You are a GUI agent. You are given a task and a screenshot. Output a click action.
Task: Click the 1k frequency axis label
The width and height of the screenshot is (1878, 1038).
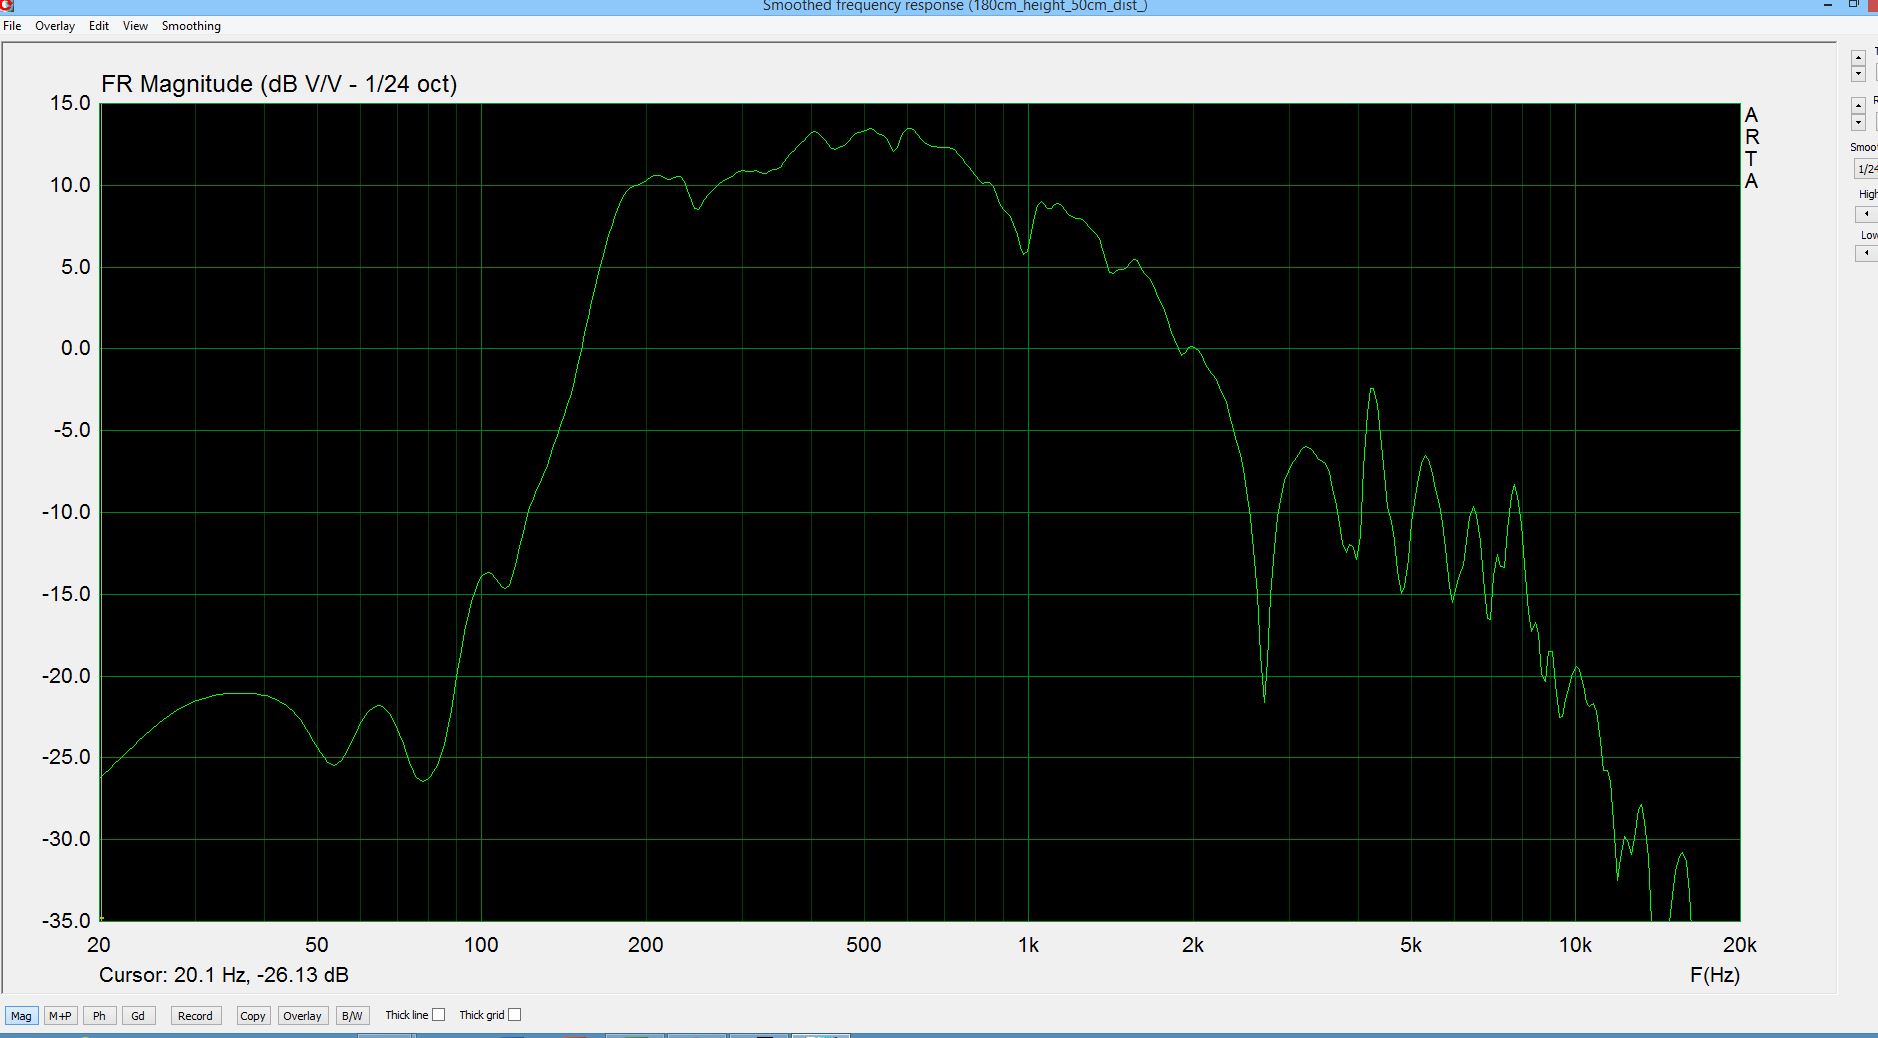pos(1028,945)
